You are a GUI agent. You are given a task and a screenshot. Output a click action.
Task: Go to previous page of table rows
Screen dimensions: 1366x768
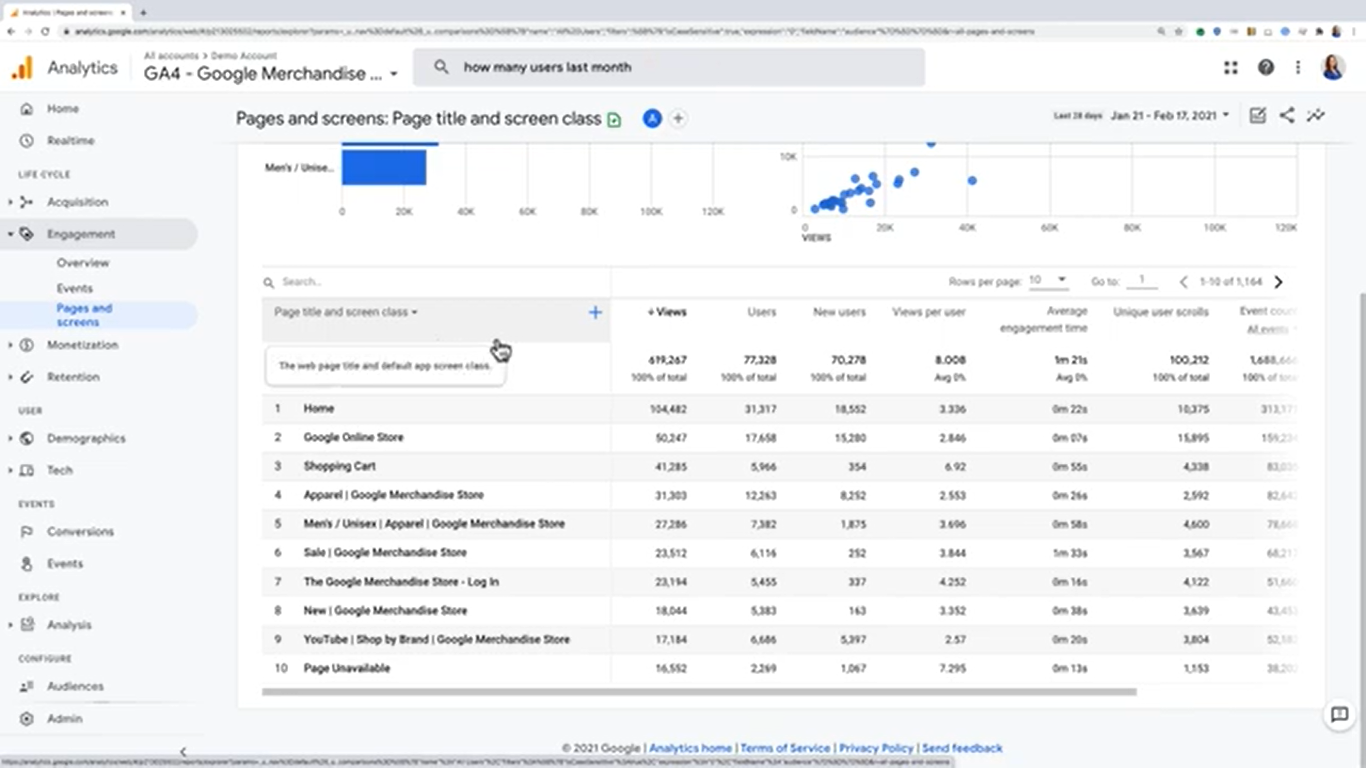(x=1184, y=282)
